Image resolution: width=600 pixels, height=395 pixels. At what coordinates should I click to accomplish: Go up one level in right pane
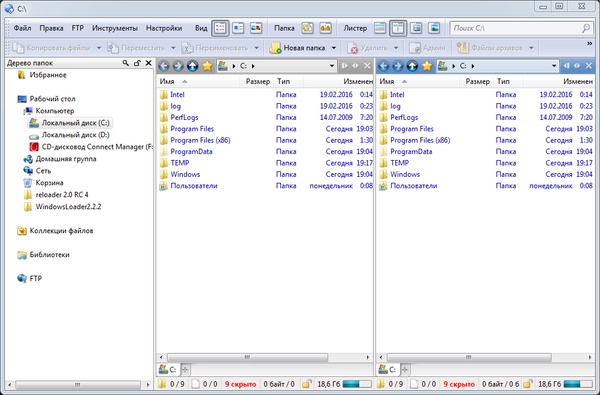click(x=412, y=66)
